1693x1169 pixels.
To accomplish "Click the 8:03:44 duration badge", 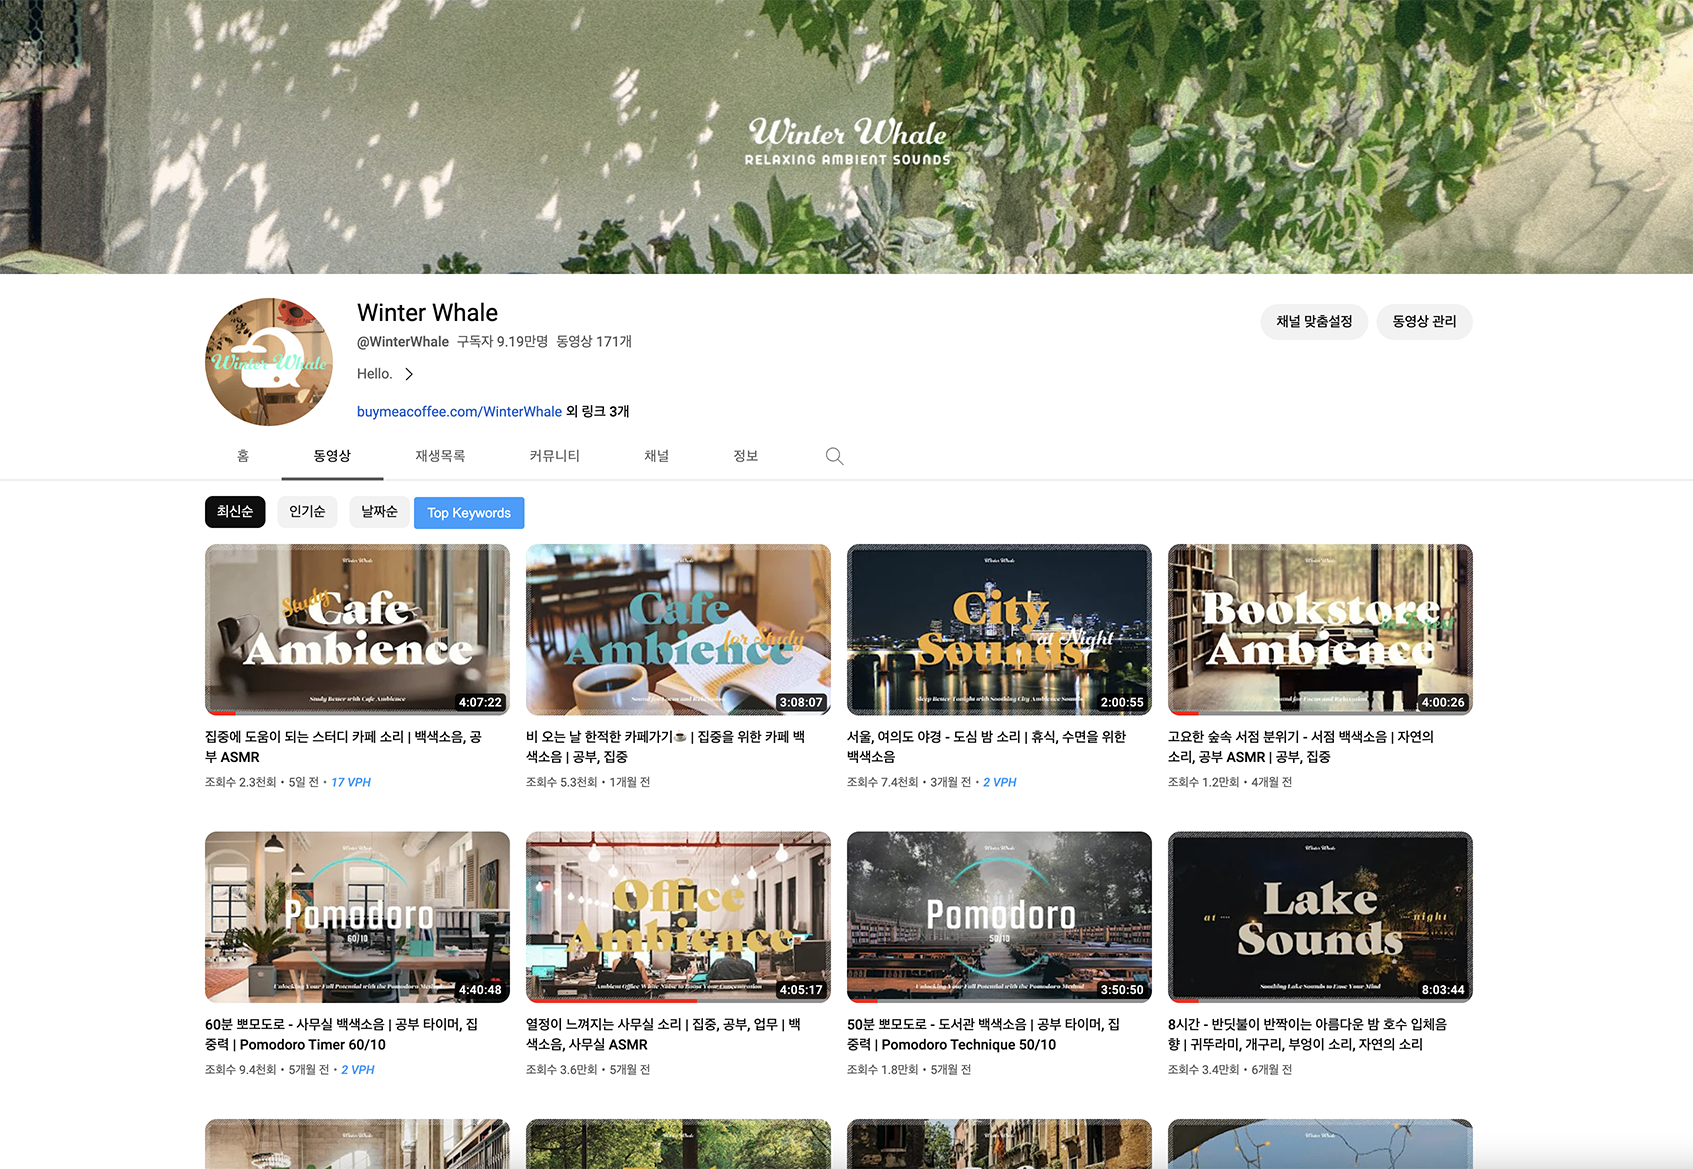I will point(1443,990).
